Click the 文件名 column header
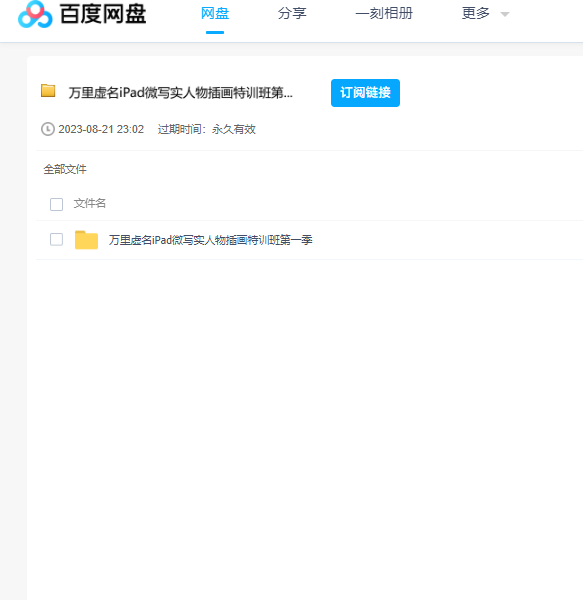 click(x=90, y=203)
